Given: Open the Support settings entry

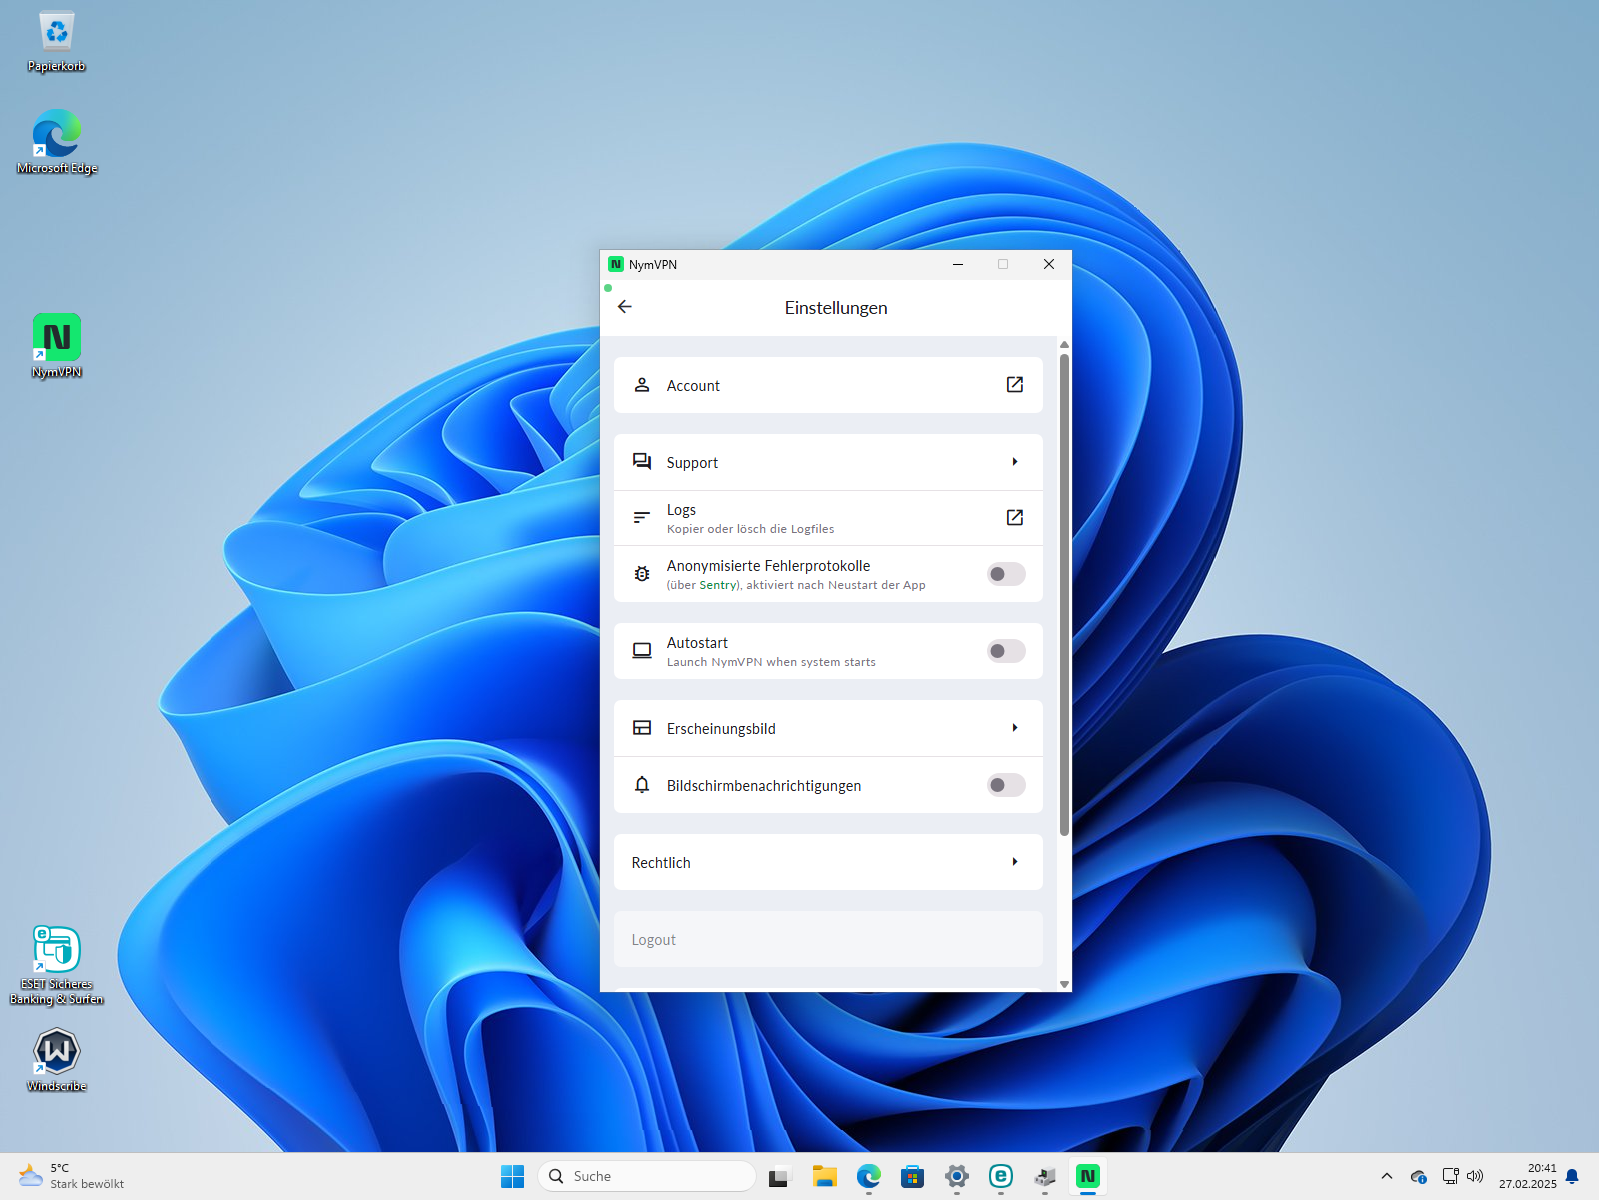Looking at the screenshot, I should pos(828,462).
